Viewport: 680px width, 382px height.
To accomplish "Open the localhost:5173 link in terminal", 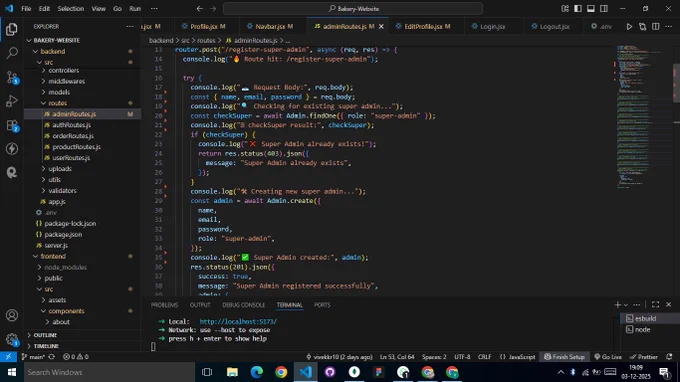I will pos(238,321).
